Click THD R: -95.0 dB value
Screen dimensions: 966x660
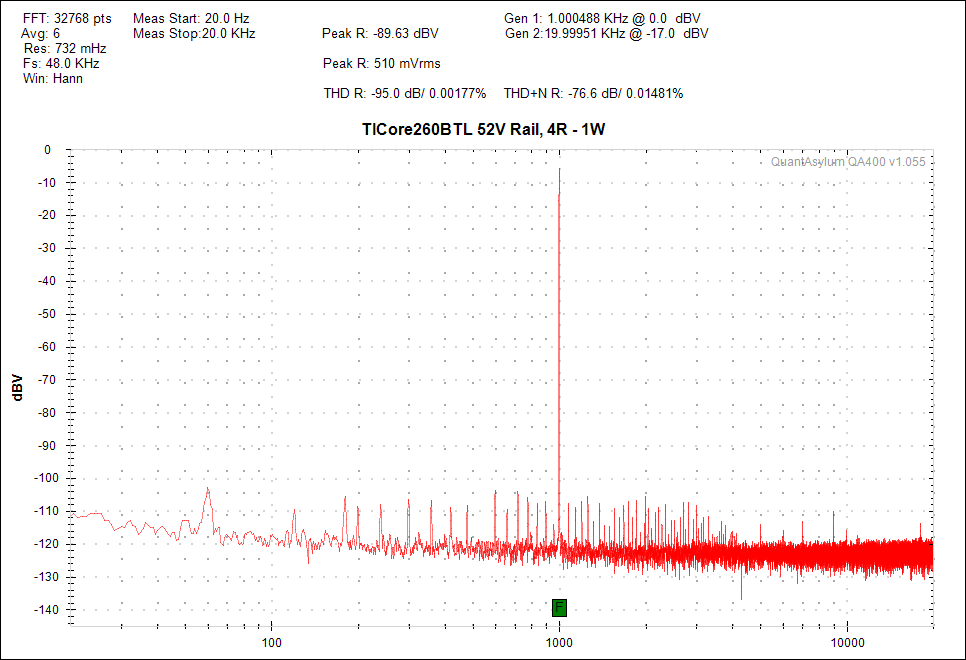point(405,93)
